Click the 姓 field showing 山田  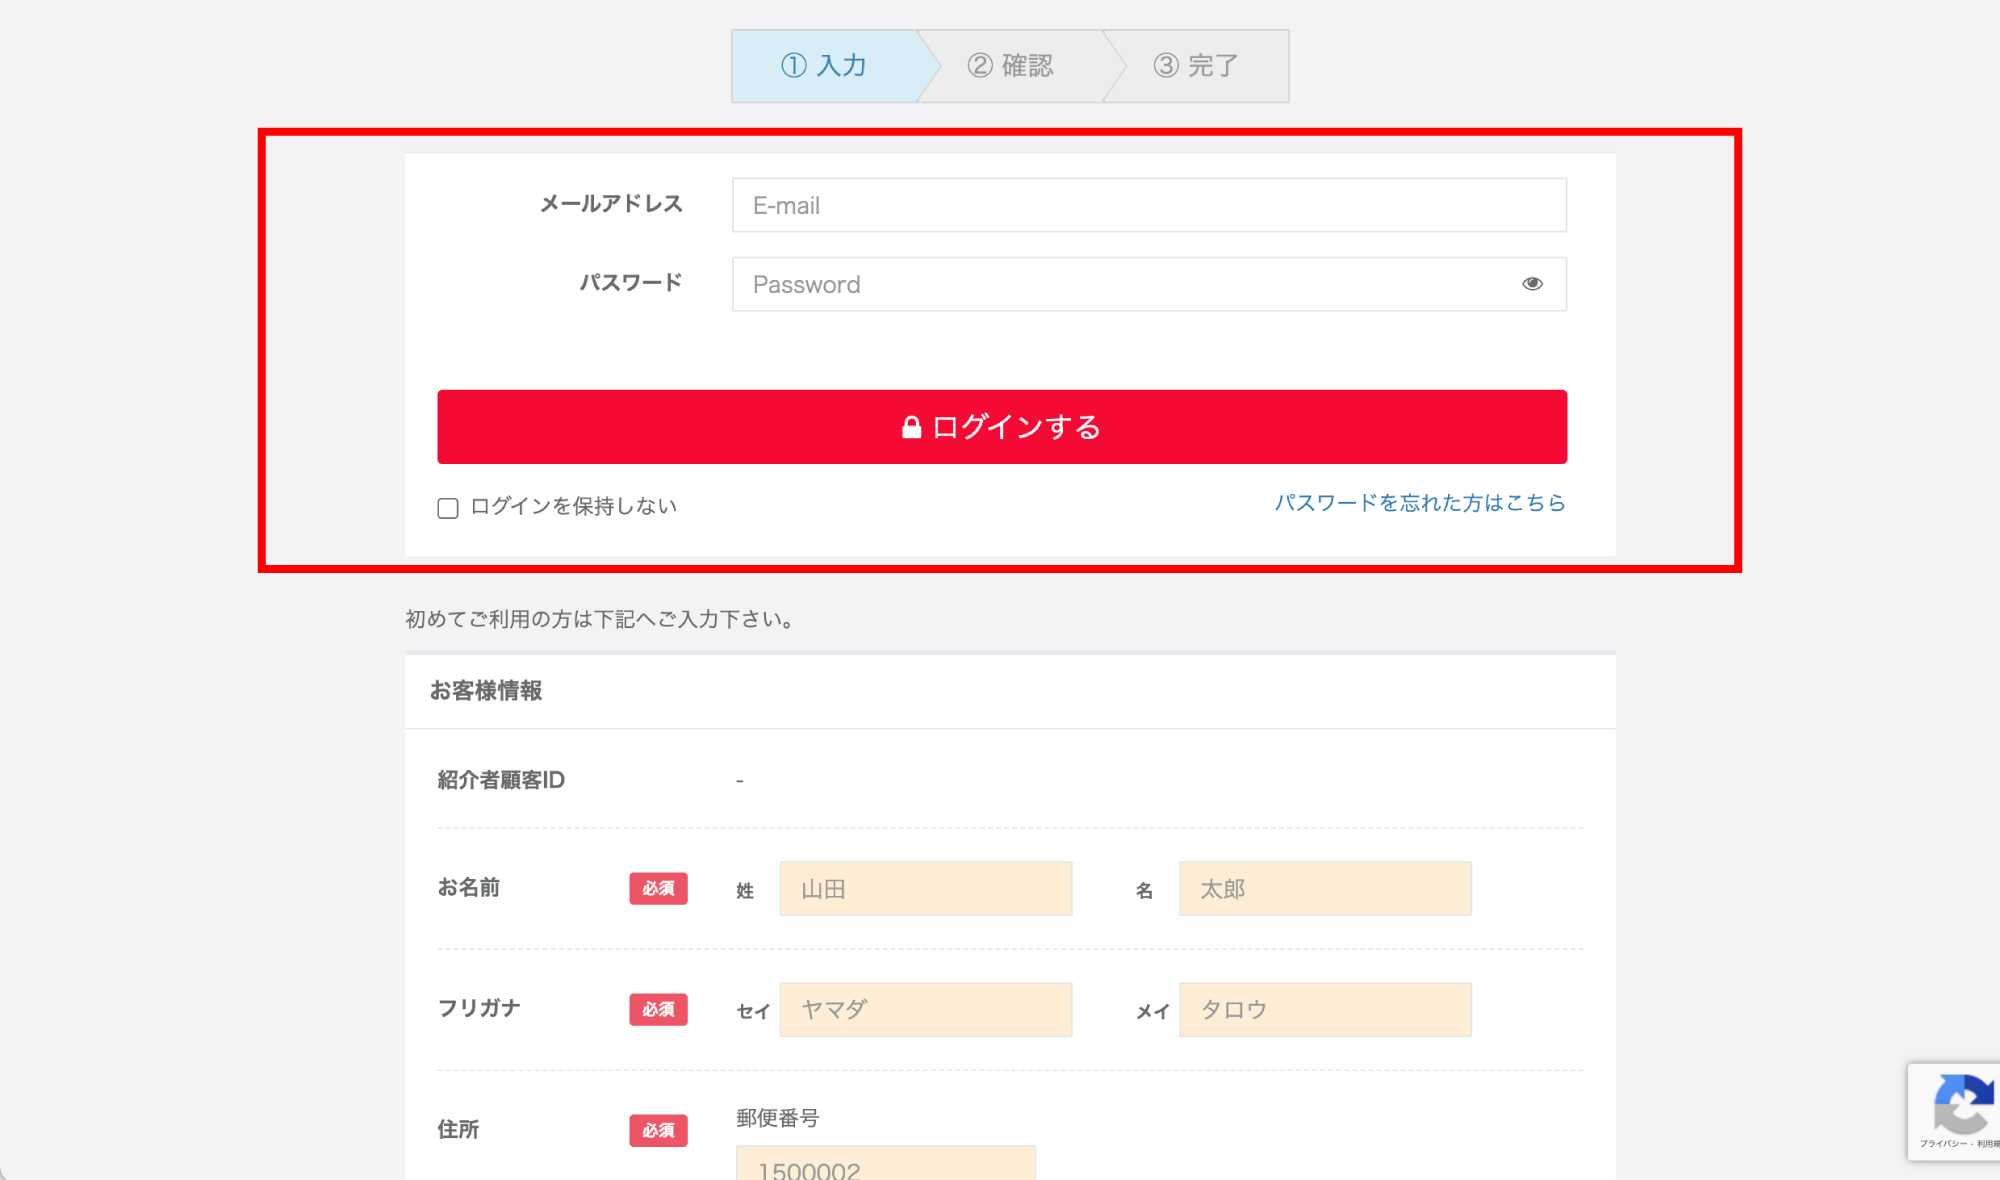925,888
